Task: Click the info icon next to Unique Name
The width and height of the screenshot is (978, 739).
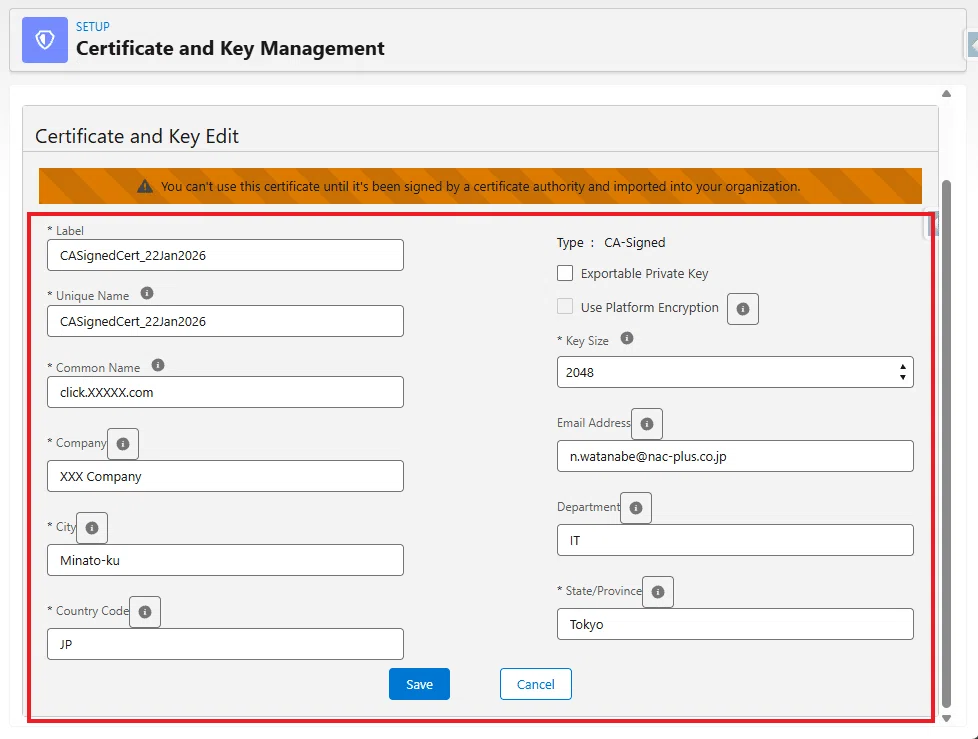Action: pyautogui.click(x=147, y=293)
